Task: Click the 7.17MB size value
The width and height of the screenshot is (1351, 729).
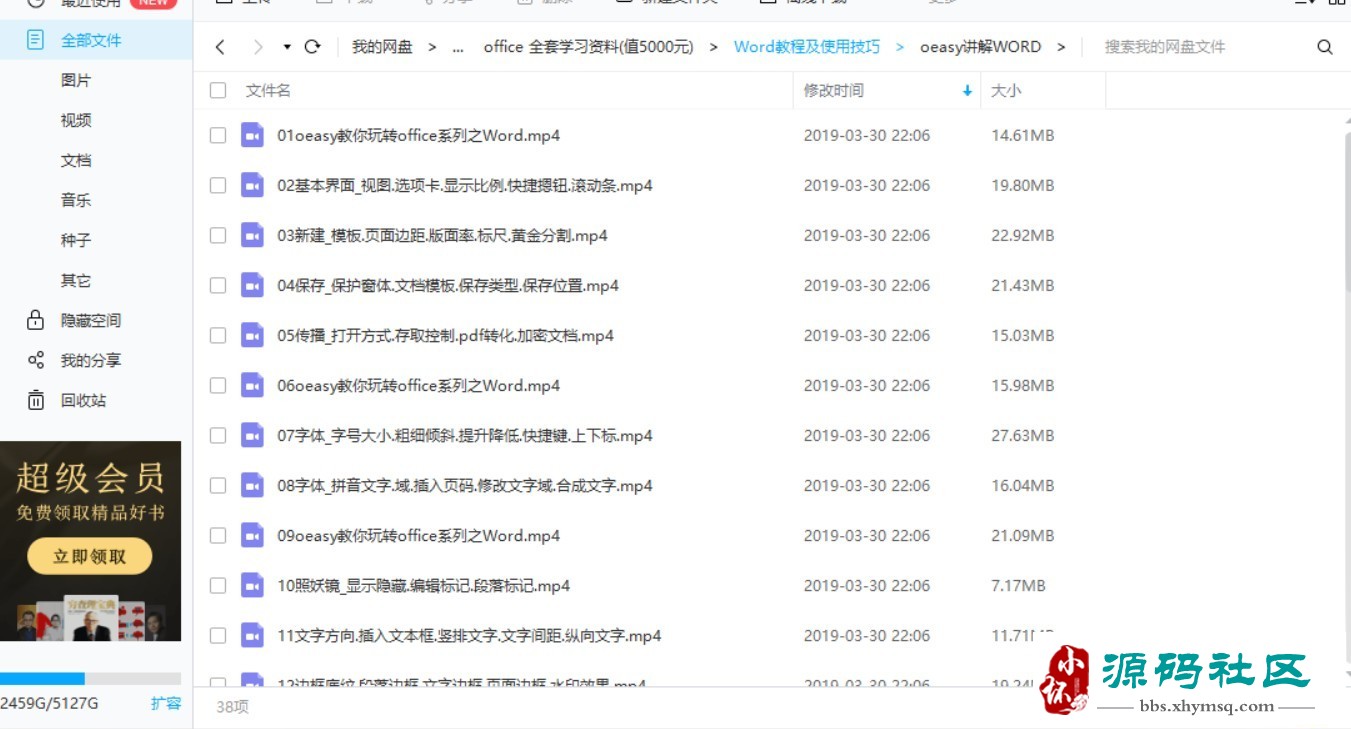Action: [x=1018, y=585]
